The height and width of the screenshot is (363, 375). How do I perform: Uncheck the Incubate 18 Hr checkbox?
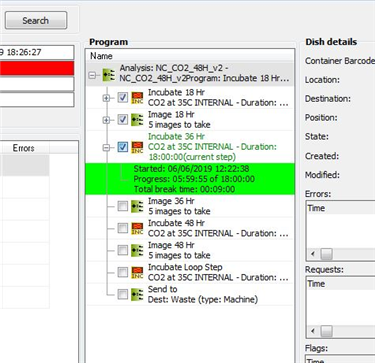point(123,98)
